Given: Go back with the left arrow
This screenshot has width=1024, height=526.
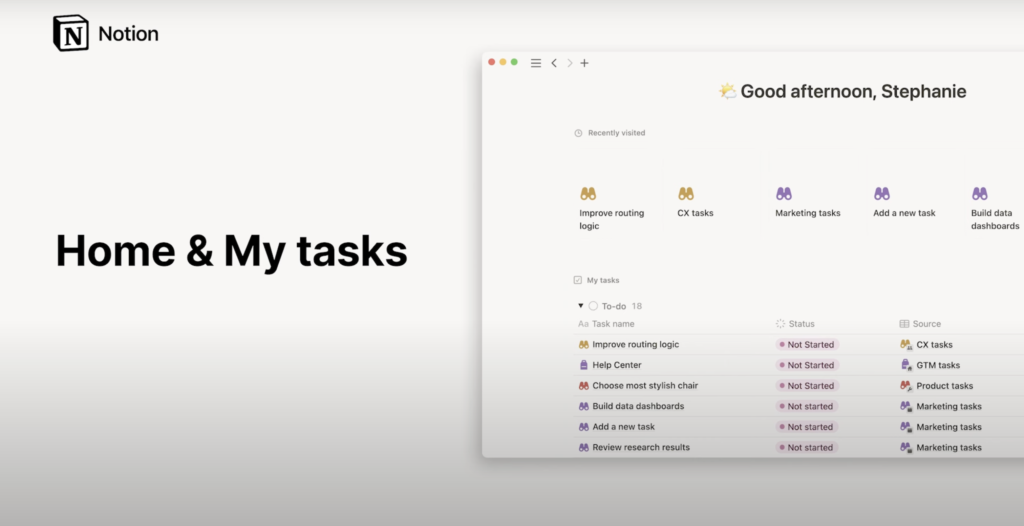Looking at the screenshot, I should [x=554, y=63].
